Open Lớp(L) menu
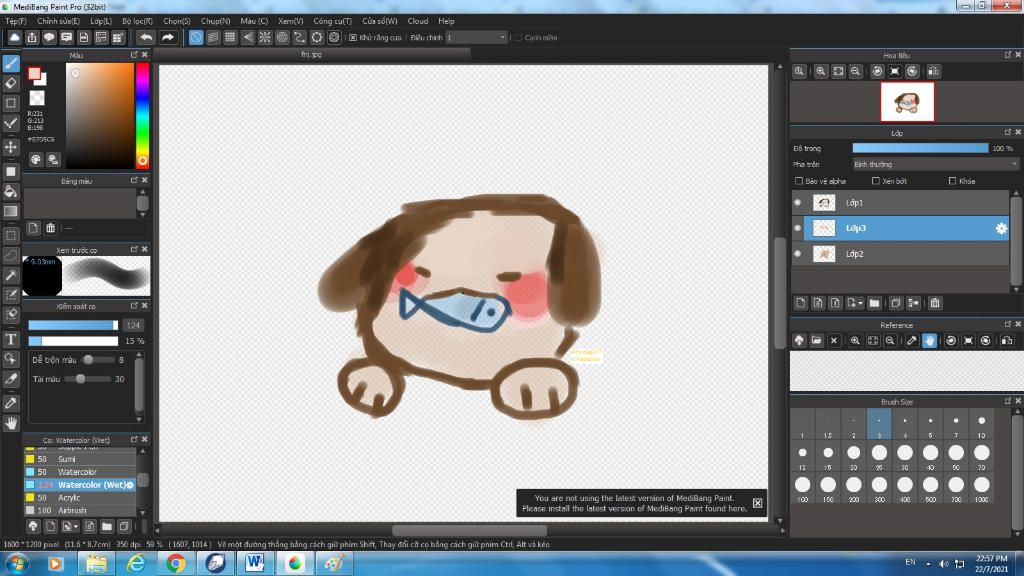The image size is (1024, 576). tap(101, 21)
